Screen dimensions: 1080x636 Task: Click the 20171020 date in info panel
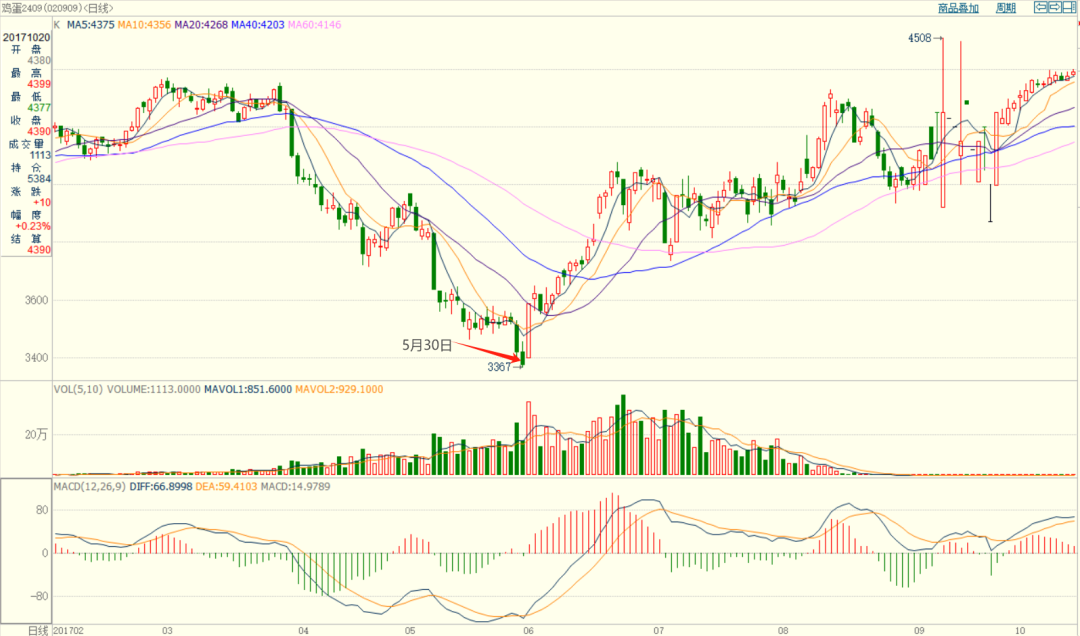(25, 37)
